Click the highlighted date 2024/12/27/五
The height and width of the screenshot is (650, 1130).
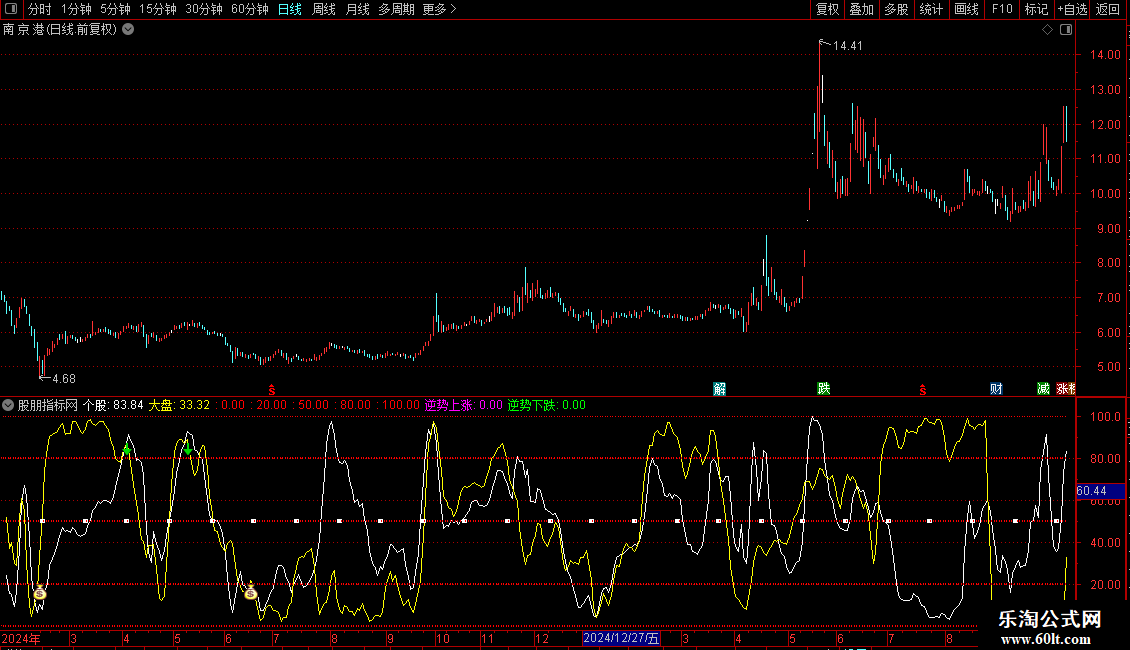[x=621, y=638]
